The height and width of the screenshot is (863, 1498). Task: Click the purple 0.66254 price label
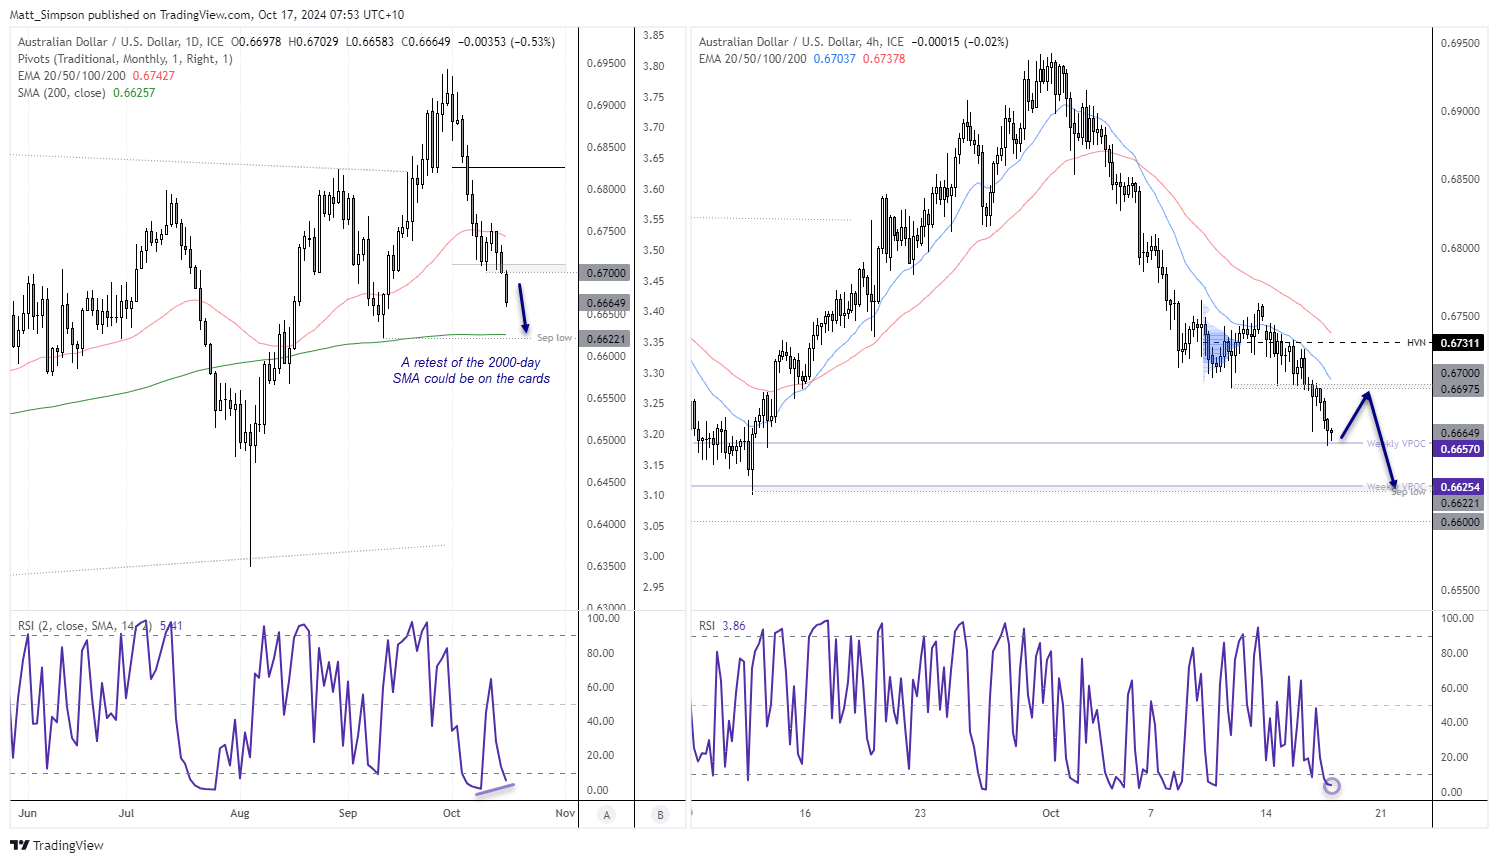pyautogui.click(x=1460, y=487)
